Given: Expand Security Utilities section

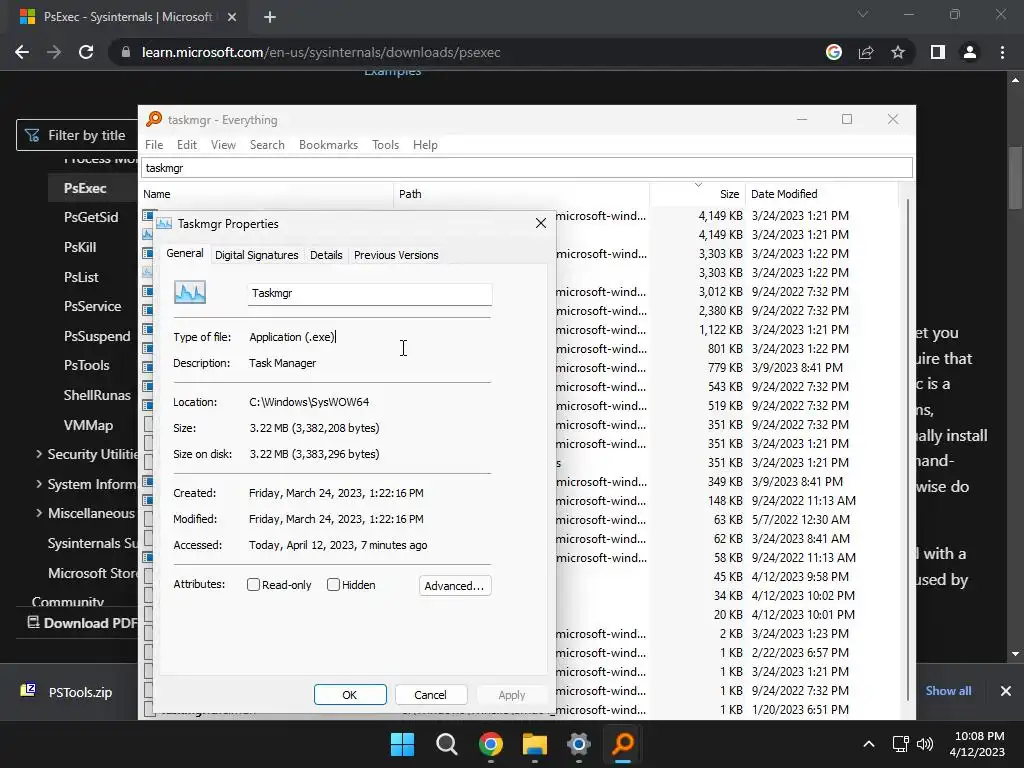Looking at the screenshot, I should [x=39, y=454].
